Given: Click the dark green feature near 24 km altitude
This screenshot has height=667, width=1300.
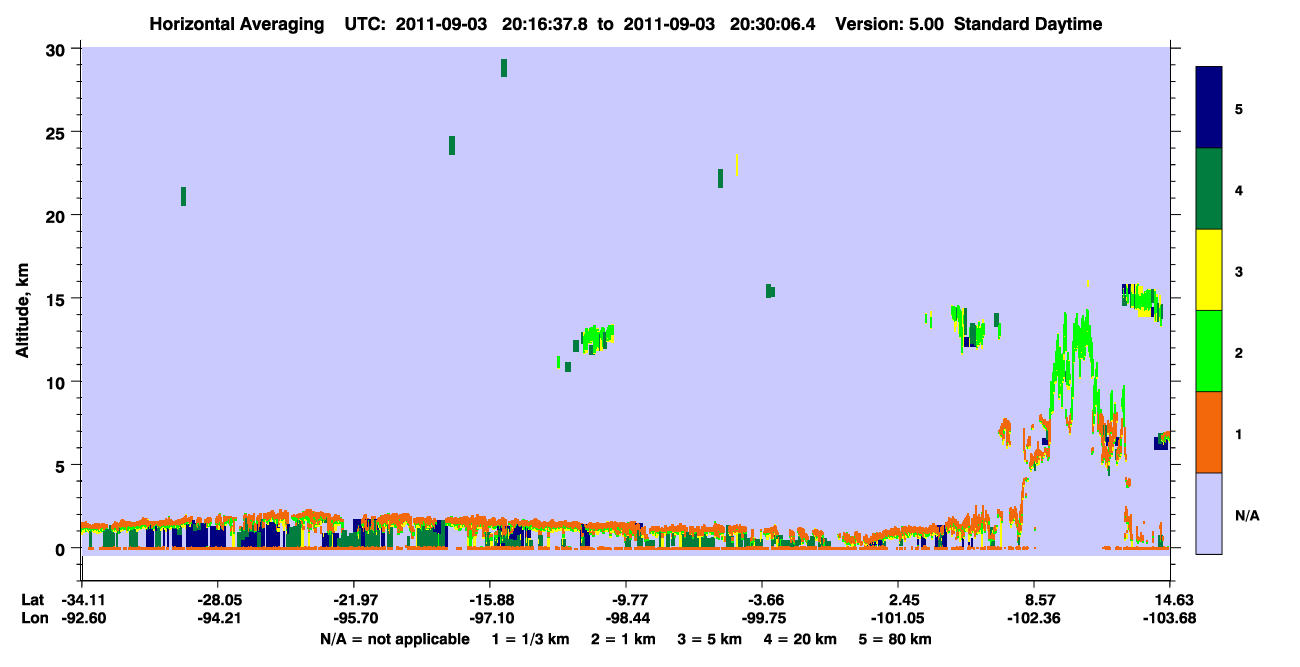Looking at the screenshot, I should [452, 145].
